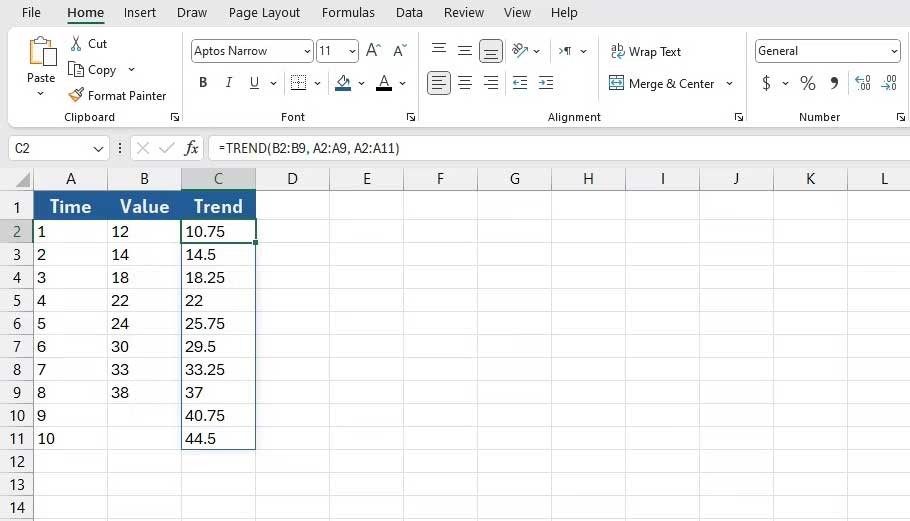The height and width of the screenshot is (521, 910).
Task: Click the Borders icon
Action: pyautogui.click(x=298, y=83)
